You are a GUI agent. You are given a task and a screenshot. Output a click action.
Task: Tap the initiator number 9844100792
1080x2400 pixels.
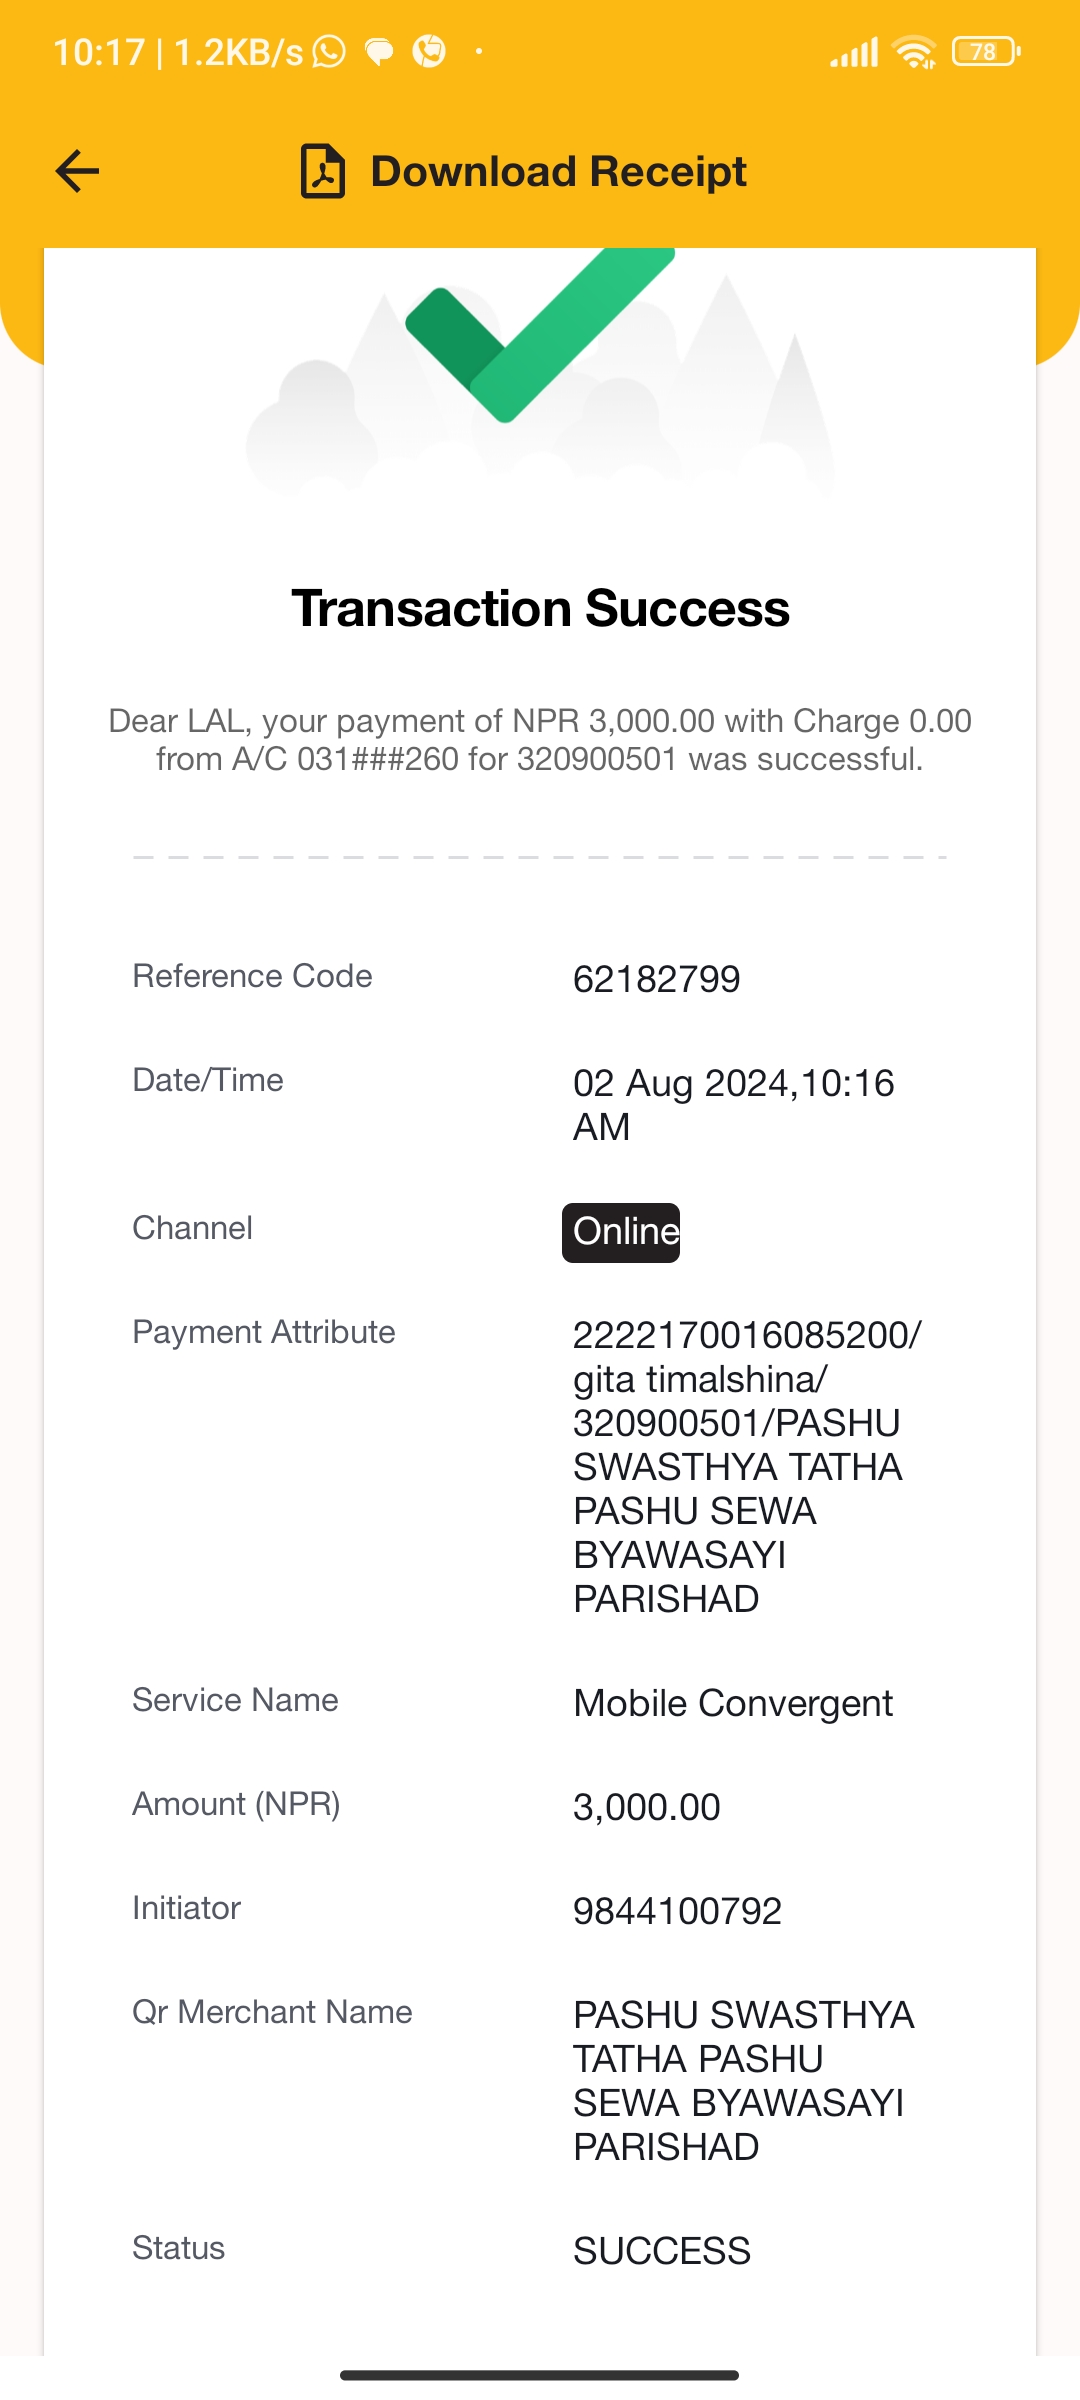(x=677, y=1911)
